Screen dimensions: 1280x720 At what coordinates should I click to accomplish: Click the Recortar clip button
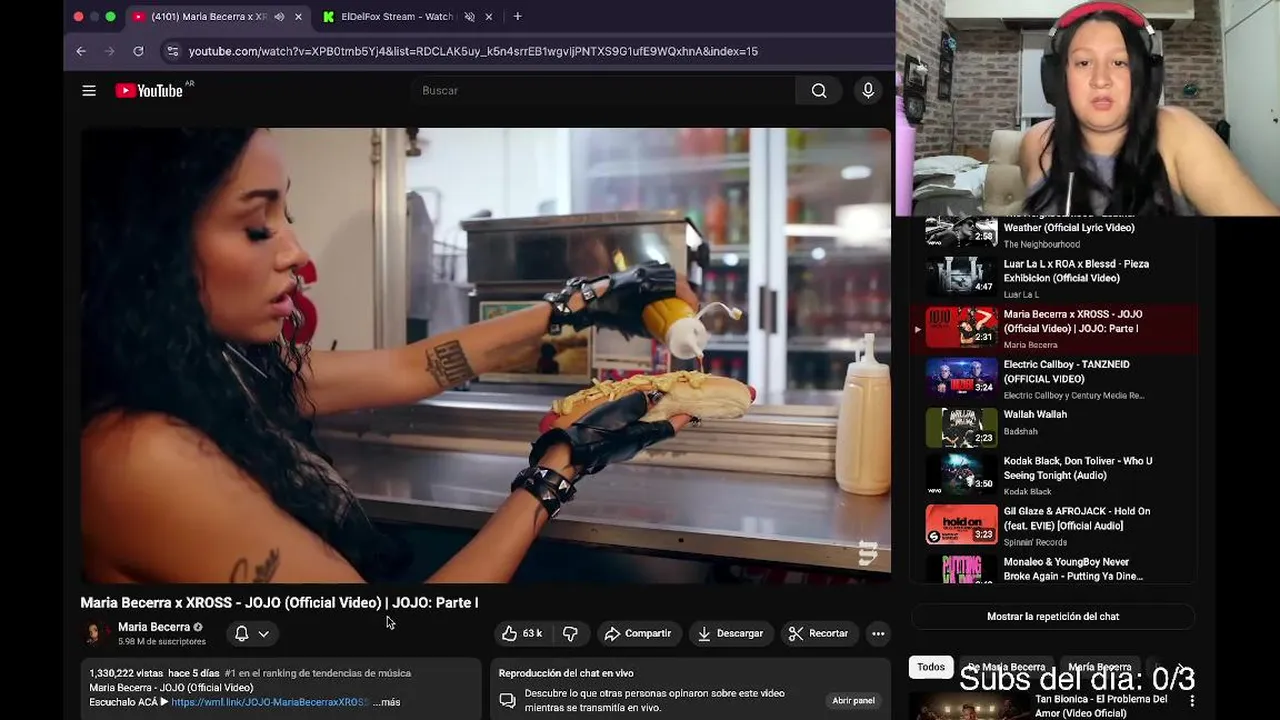pos(818,633)
